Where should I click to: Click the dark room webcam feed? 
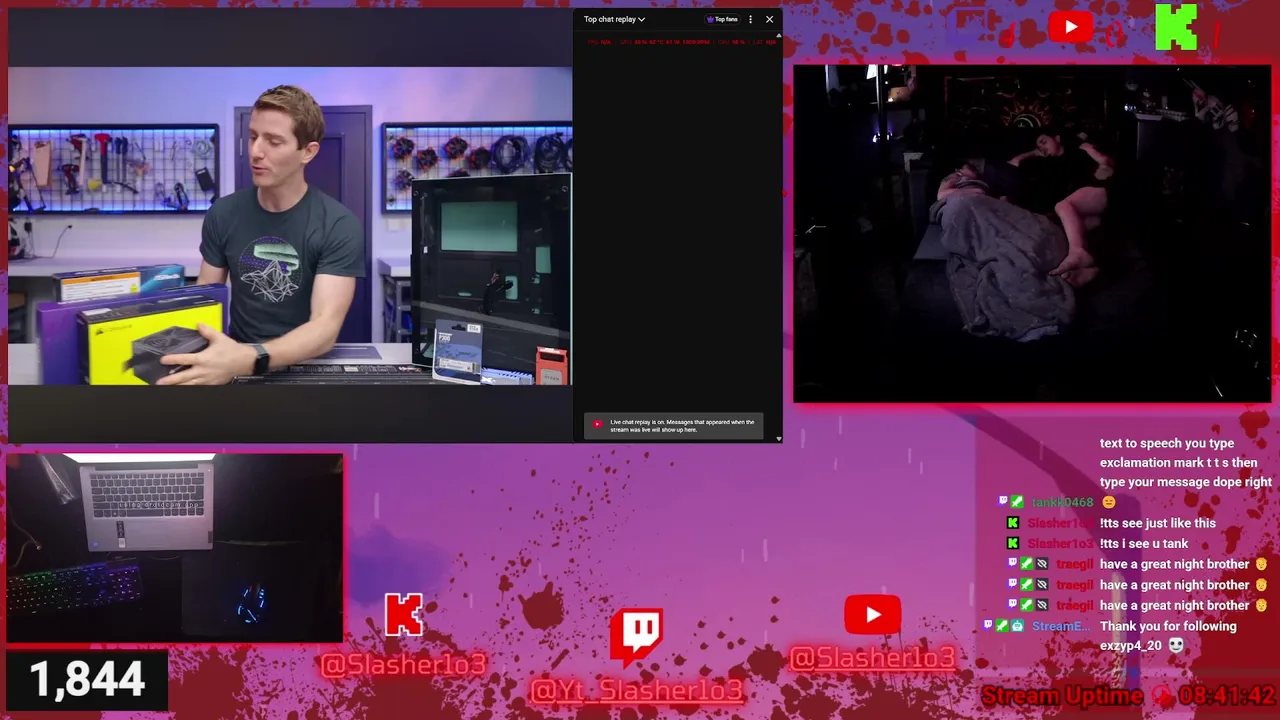(1032, 233)
